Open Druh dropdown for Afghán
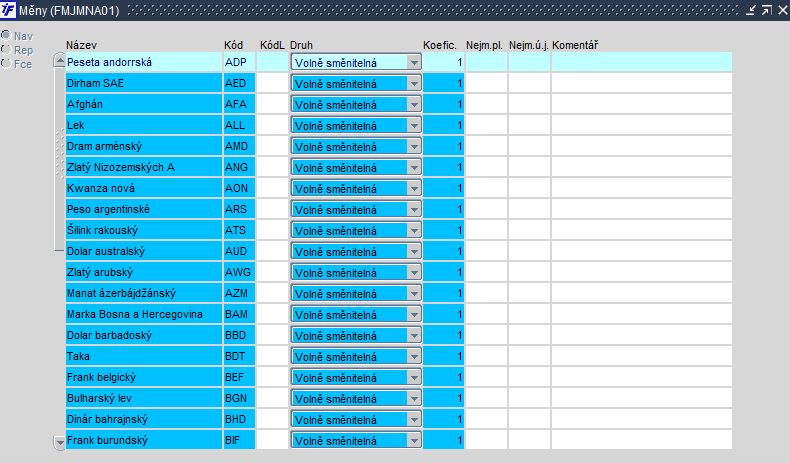The width and height of the screenshot is (790, 463). pyautogui.click(x=414, y=105)
